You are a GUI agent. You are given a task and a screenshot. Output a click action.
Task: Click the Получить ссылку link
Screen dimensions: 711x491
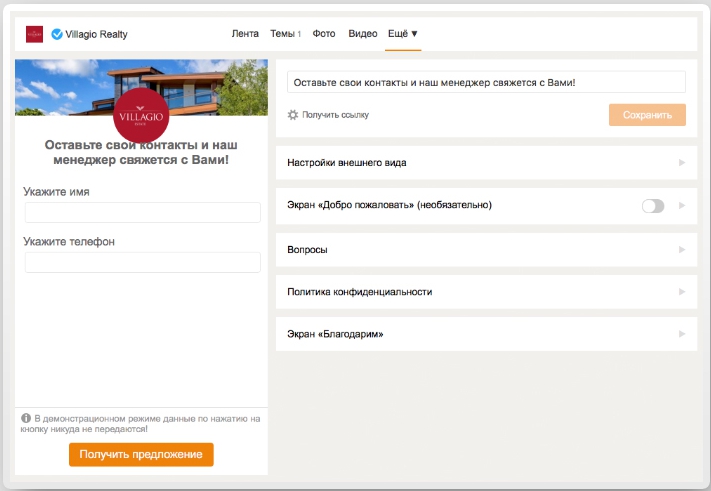point(335,115)
